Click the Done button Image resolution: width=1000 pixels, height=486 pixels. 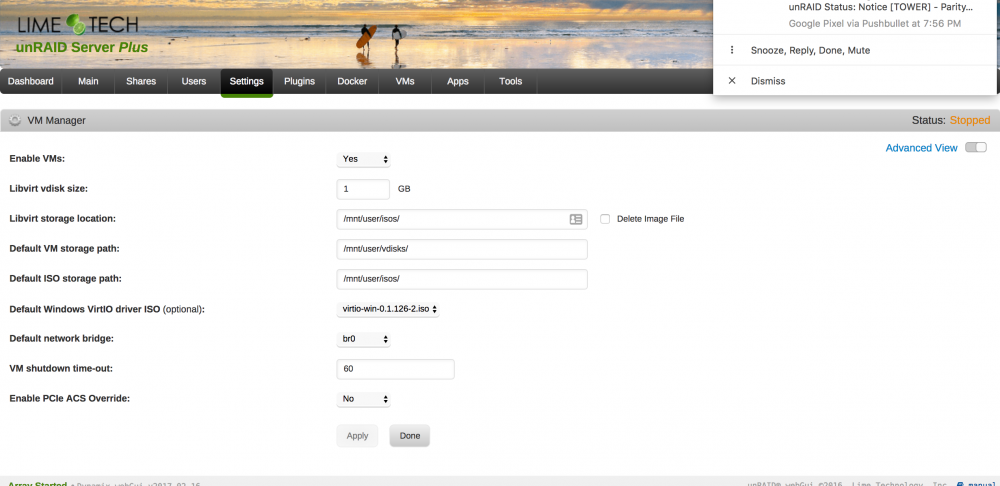coord(410,436)
